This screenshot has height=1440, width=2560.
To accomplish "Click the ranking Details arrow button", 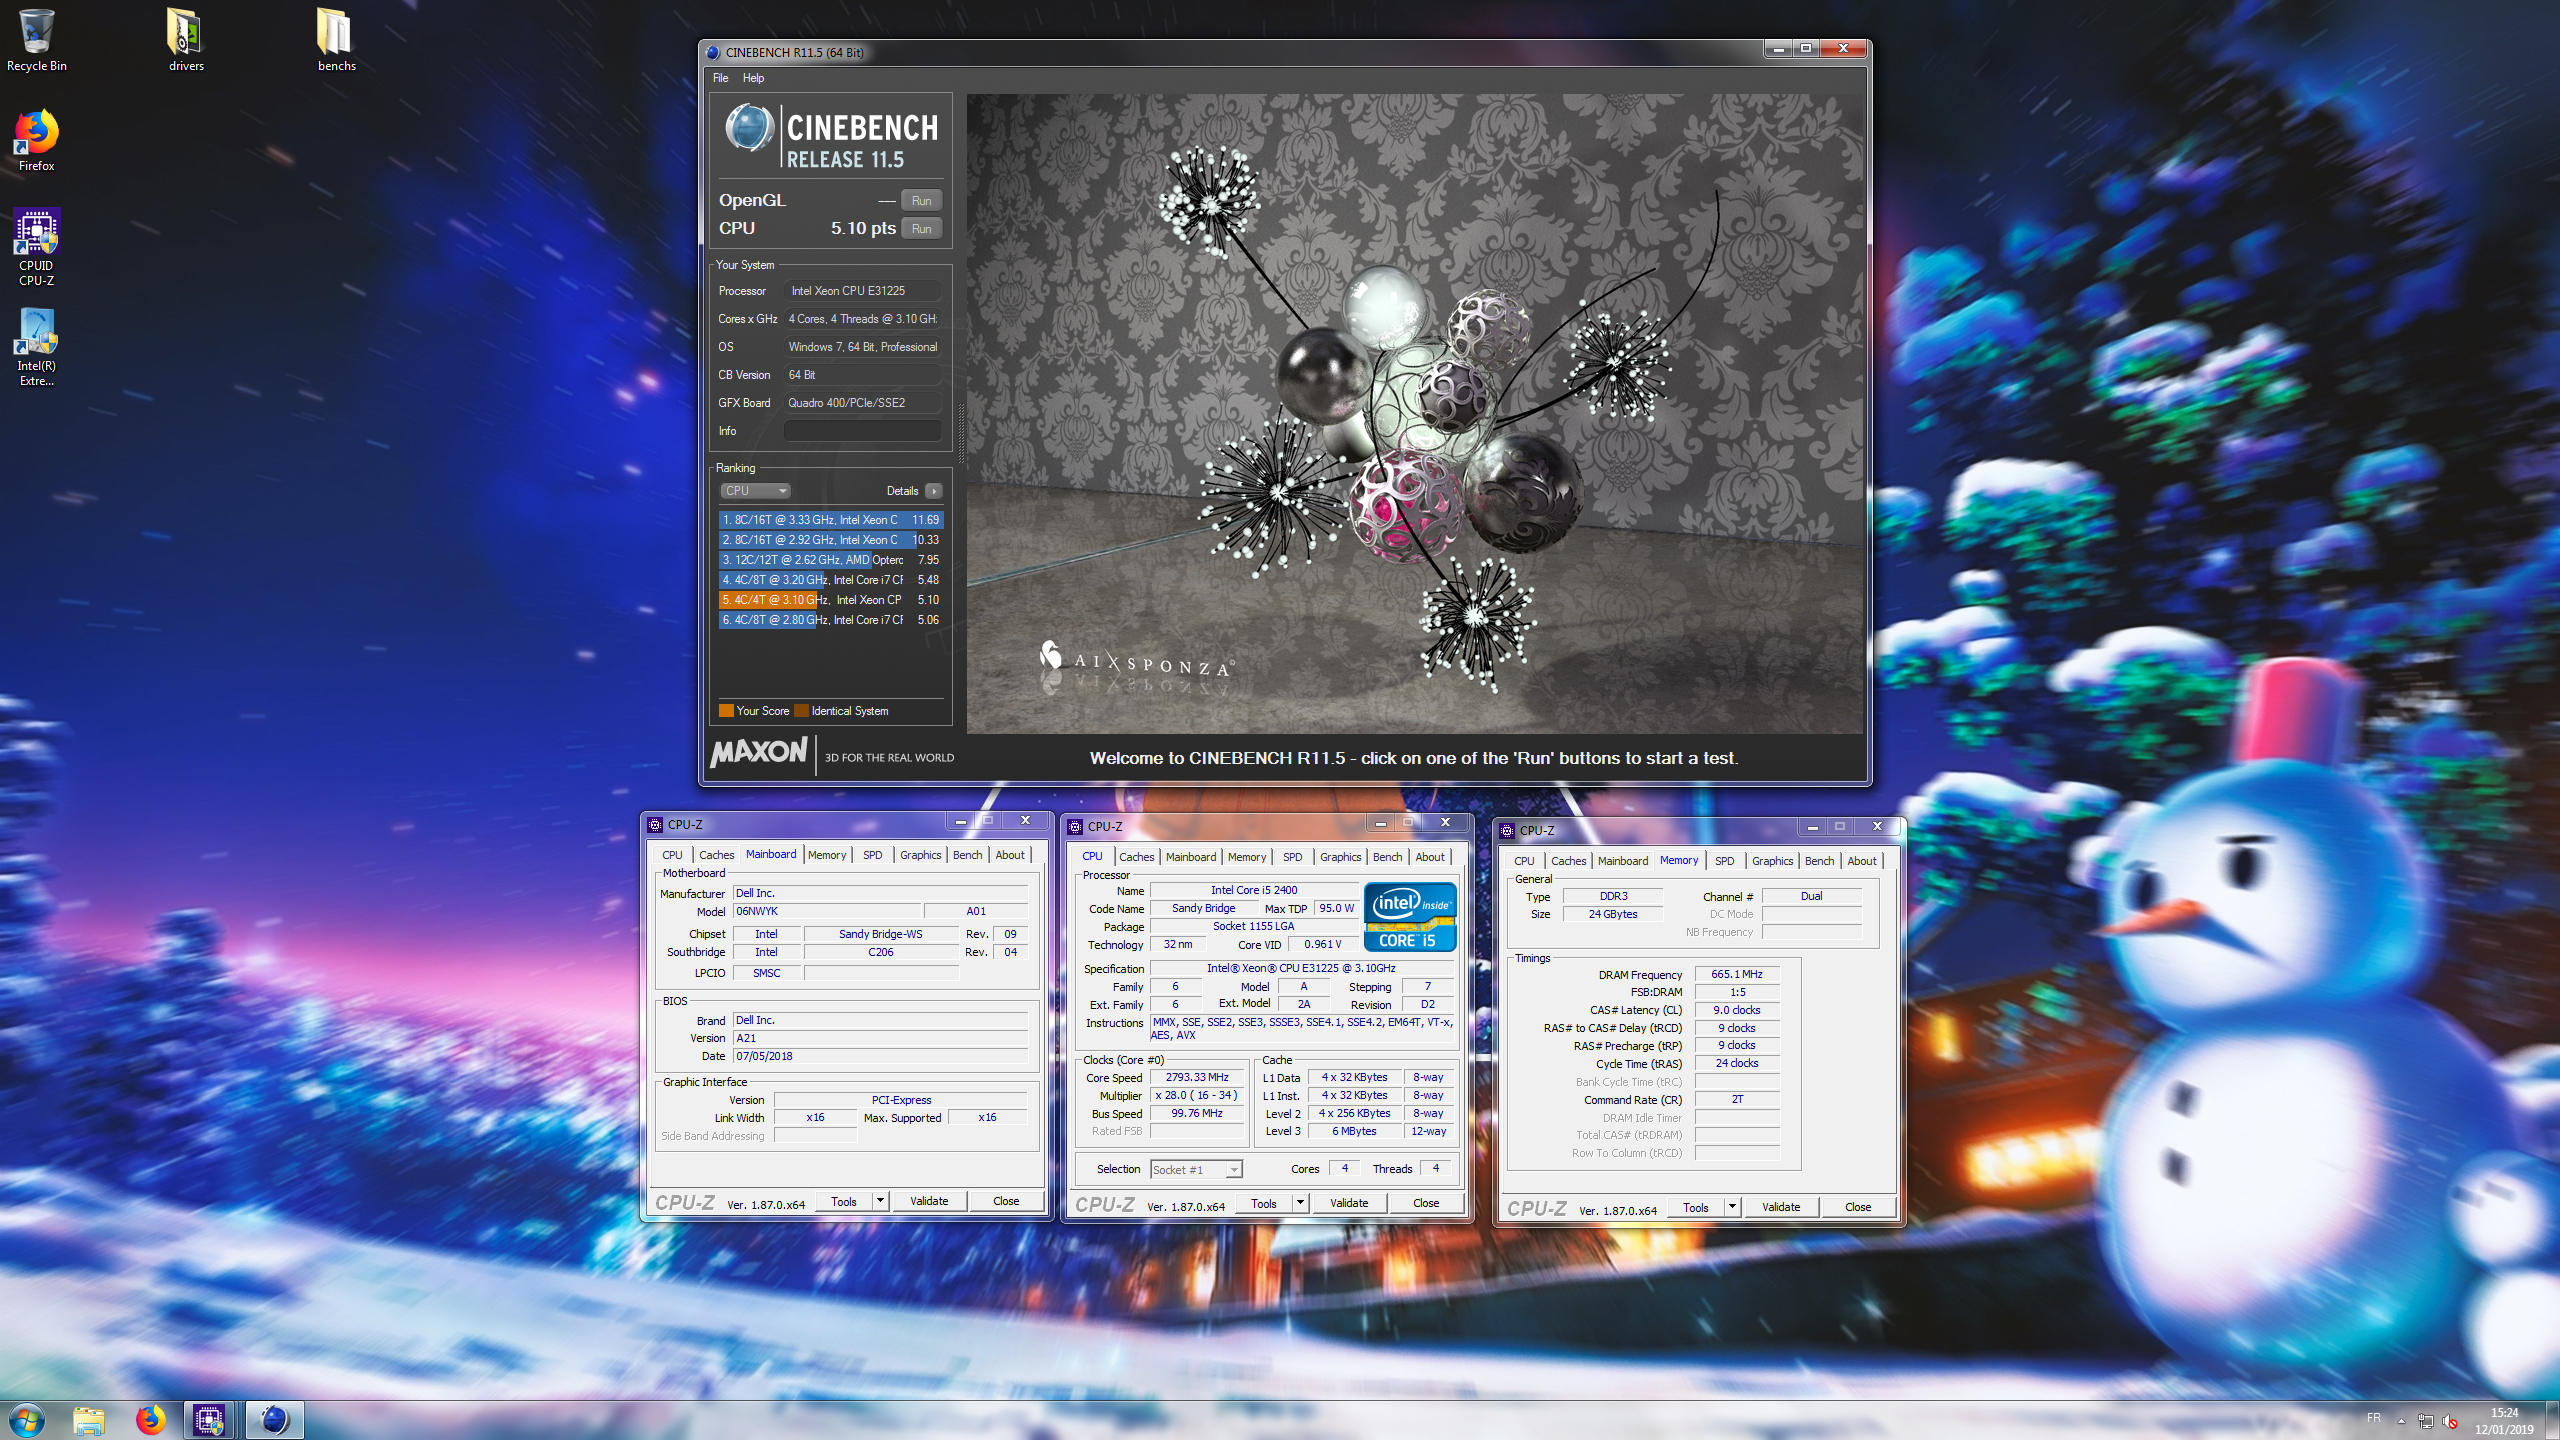I will click(x=933, y=491).
